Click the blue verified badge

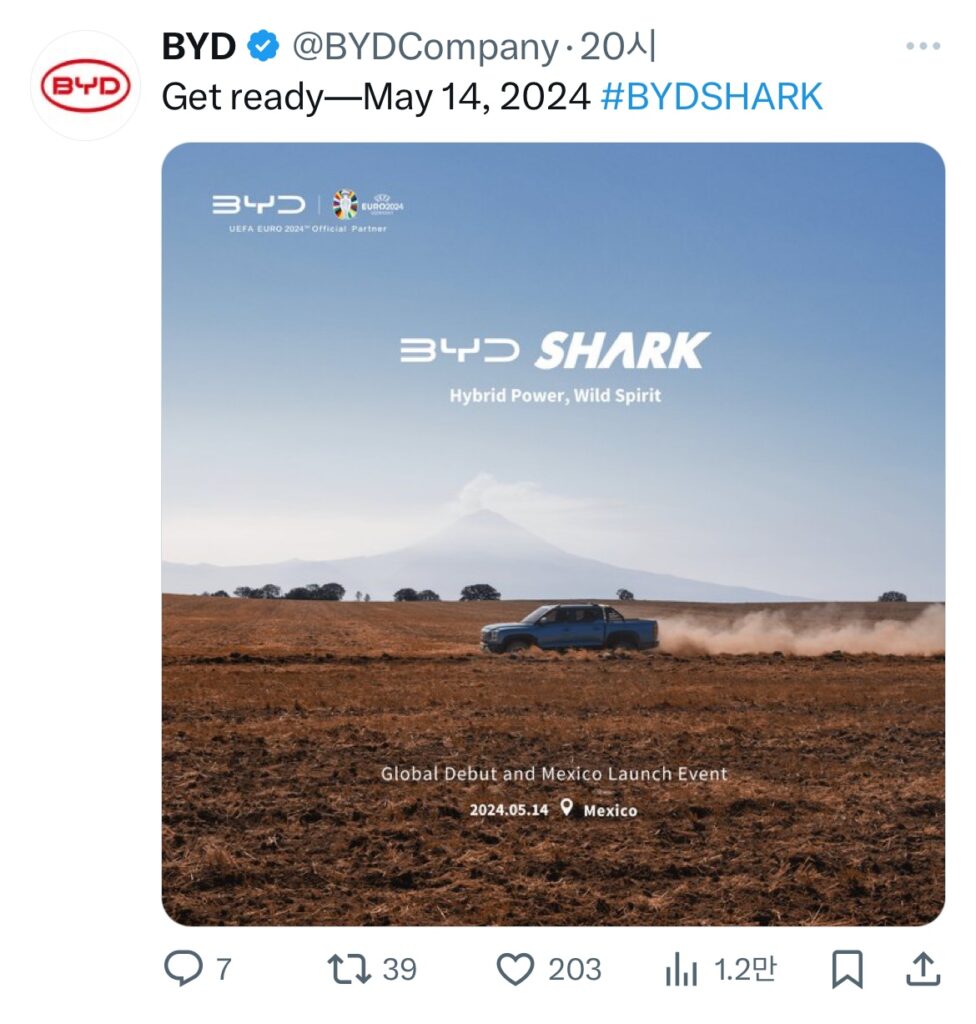[263, 47]
